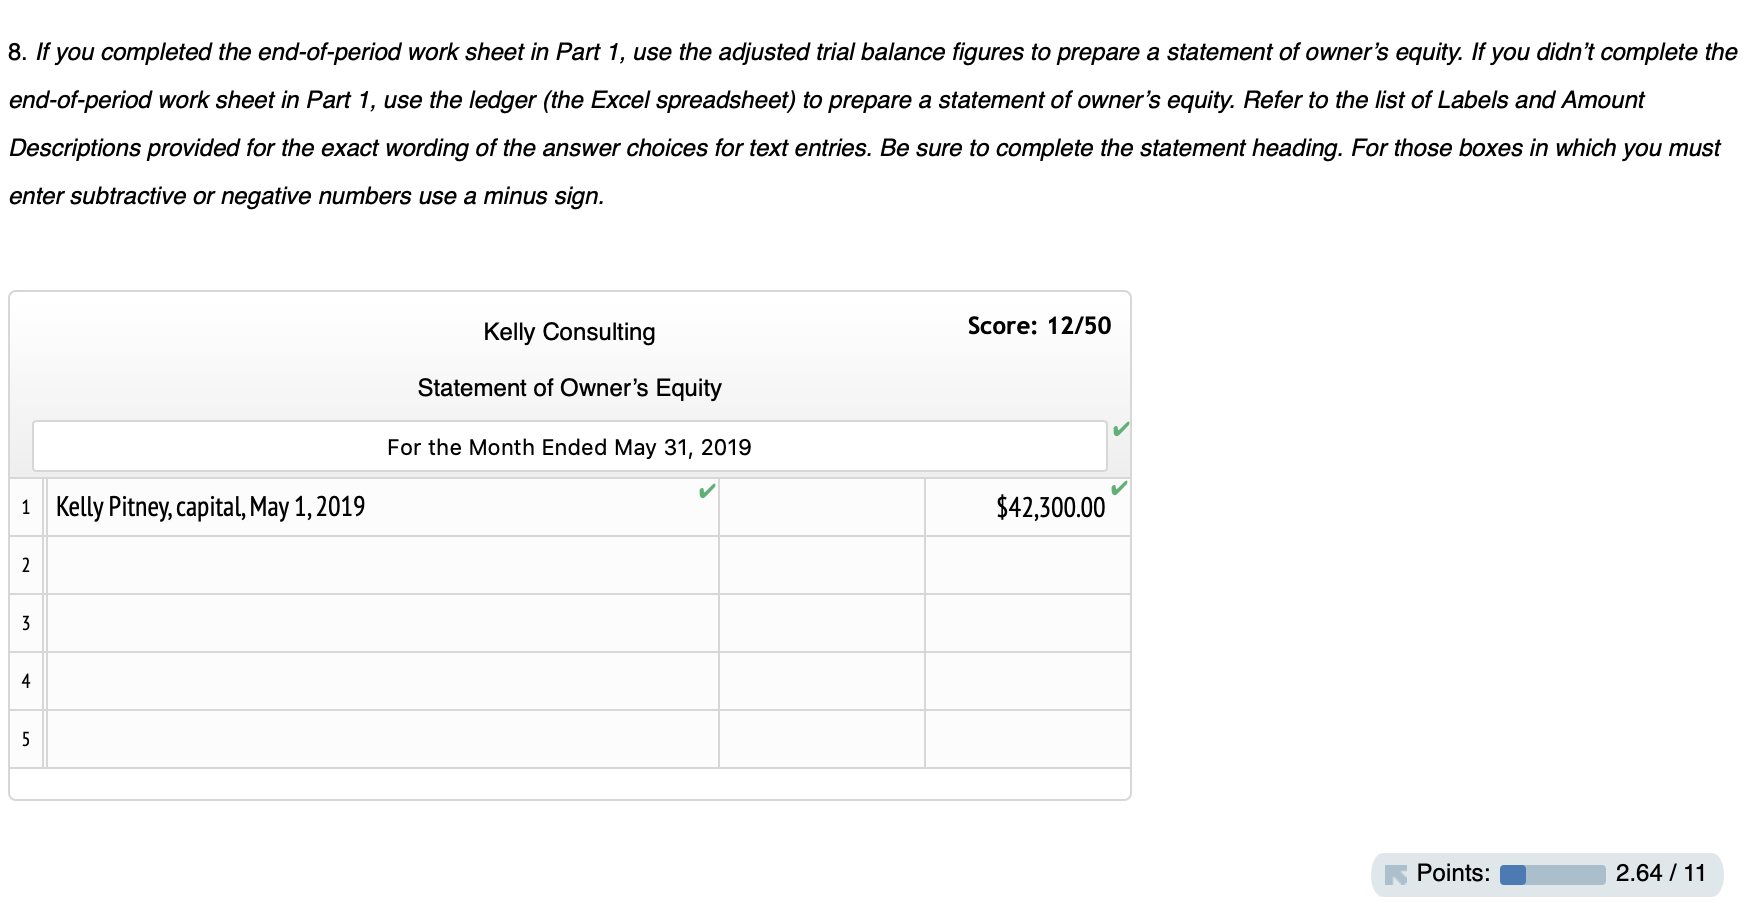Click the checkmark above the Kelly Pitney capital row
The height and width of the screenshot is (908, 1752).
(706, 489)
